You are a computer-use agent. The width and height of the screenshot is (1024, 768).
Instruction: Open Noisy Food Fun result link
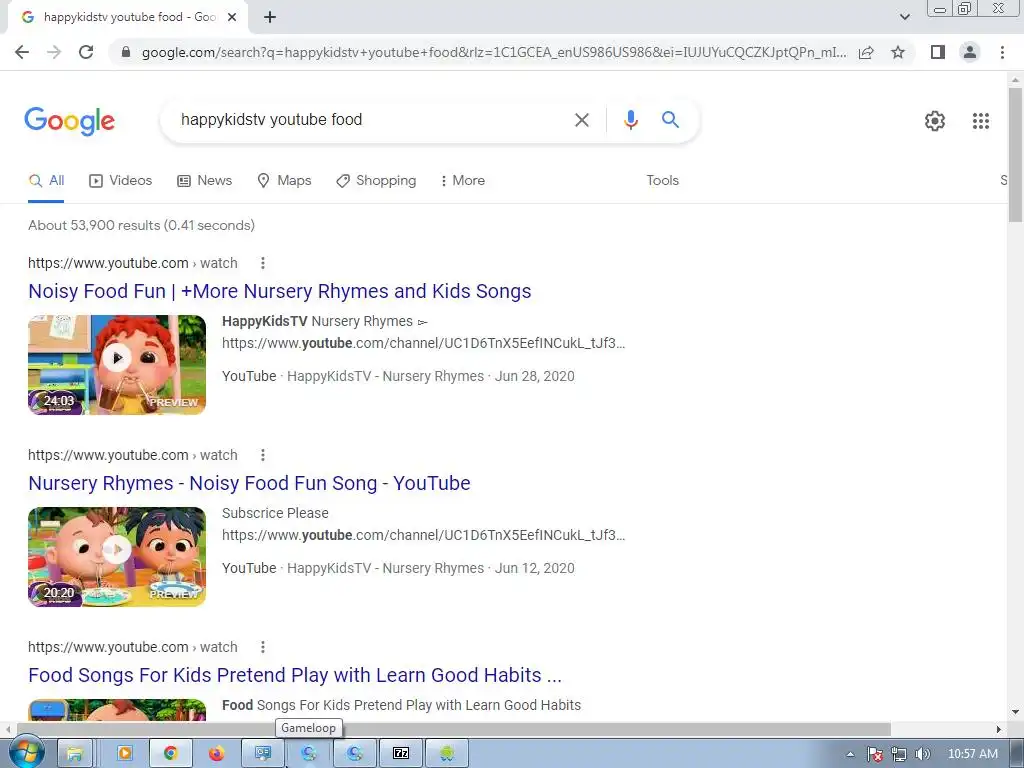pyautogui.click(x=280, y=291)
